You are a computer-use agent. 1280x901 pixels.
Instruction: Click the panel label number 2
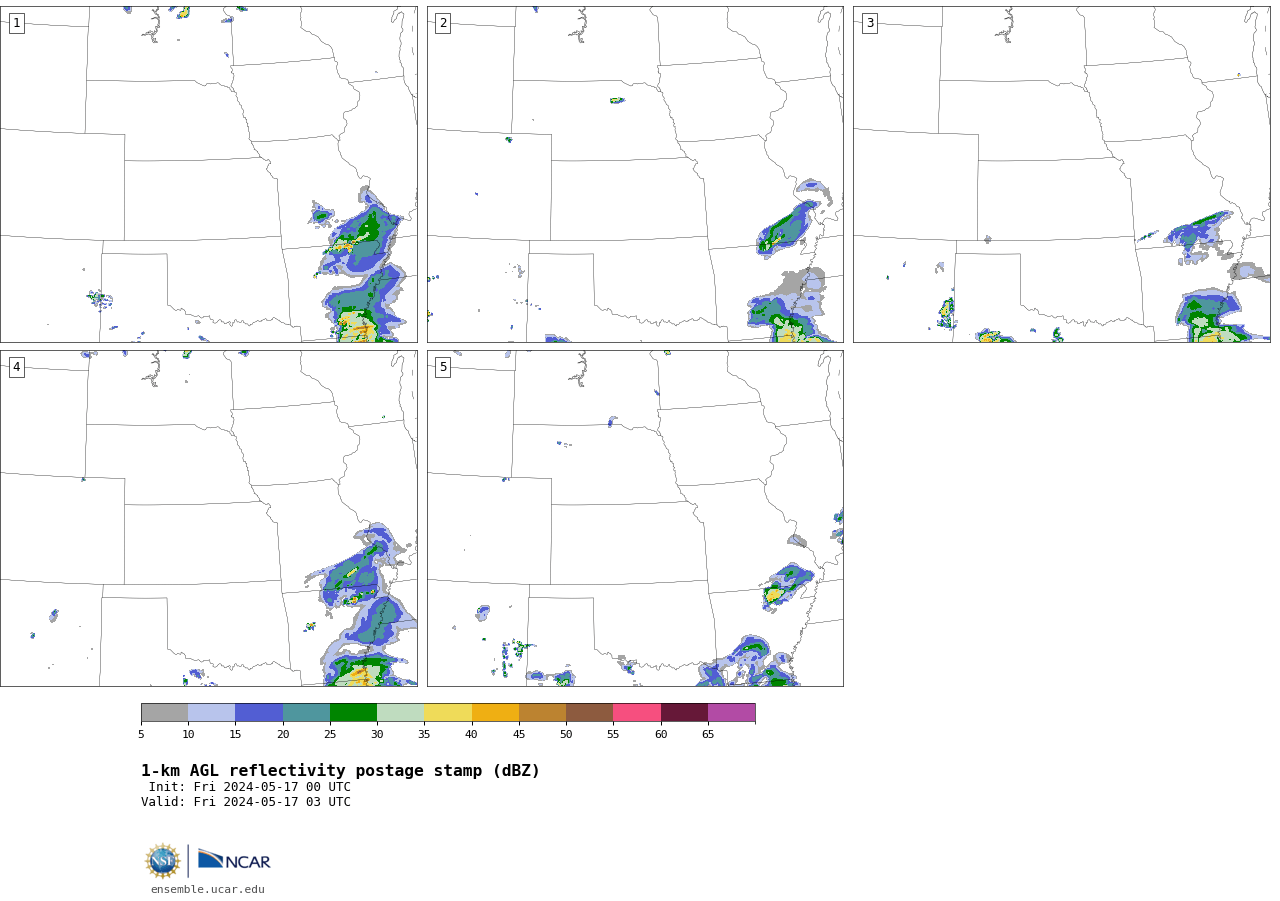click(x=443, y=23)
